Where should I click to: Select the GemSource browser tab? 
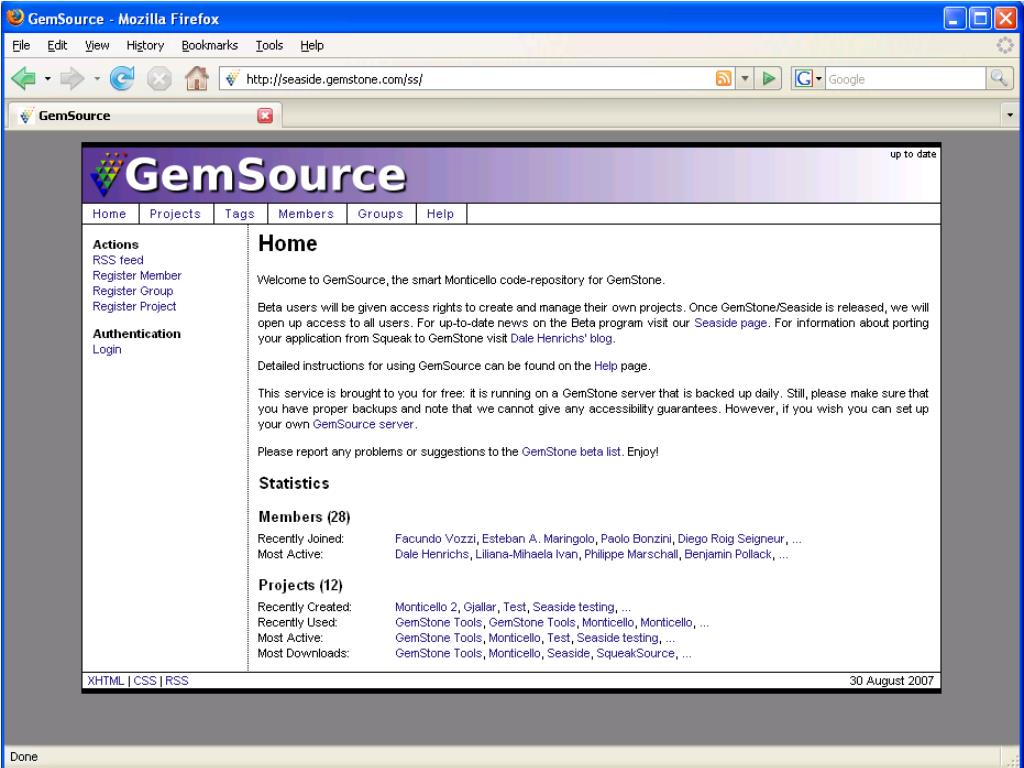pos(144,116)
